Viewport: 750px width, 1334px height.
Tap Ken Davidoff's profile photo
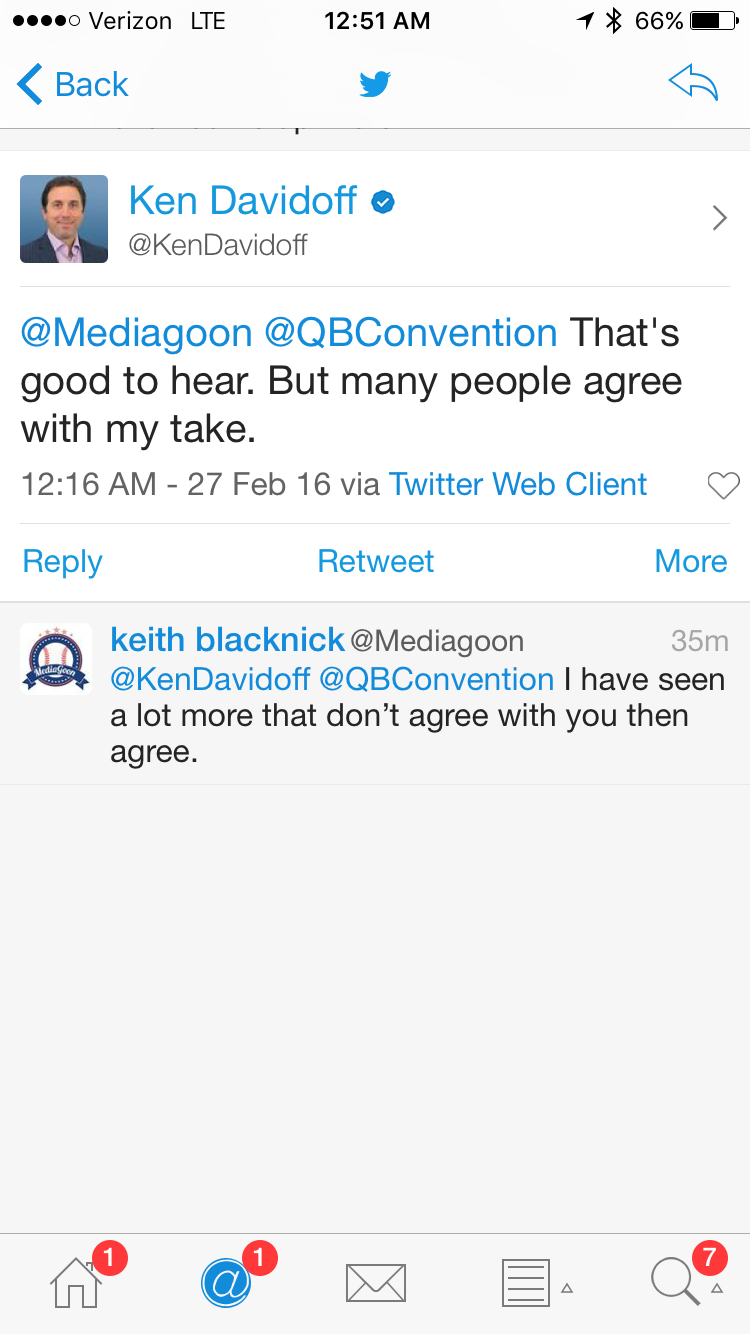(x=64, y=219)
